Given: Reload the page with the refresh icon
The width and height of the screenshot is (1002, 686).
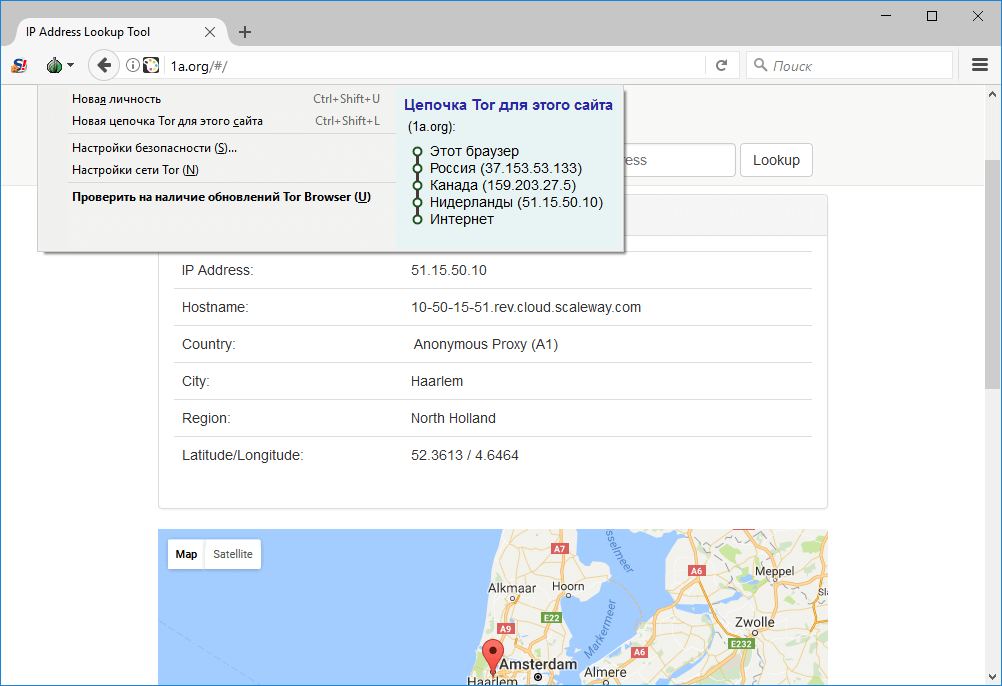Looking at the screenshot, I should tap(721, 66).
